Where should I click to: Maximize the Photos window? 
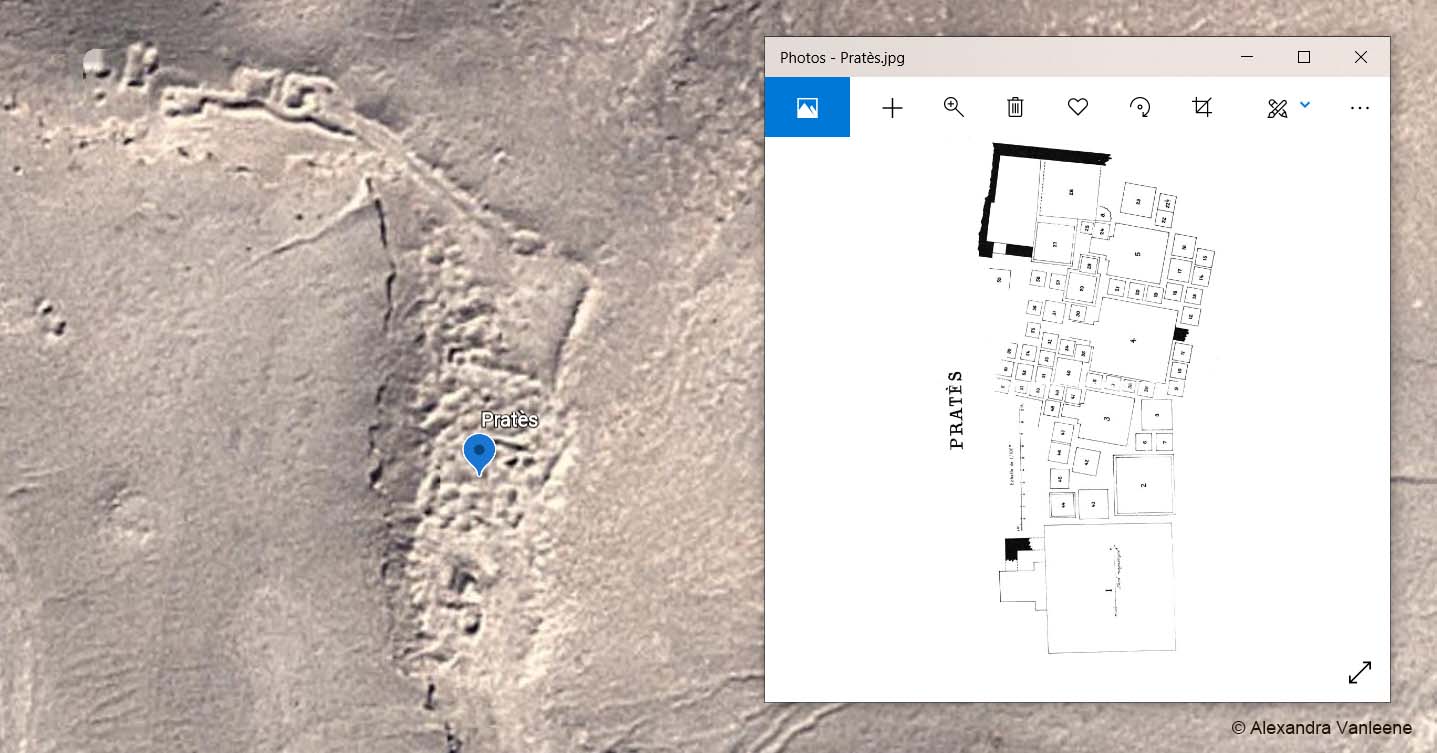pos(1304,57)
